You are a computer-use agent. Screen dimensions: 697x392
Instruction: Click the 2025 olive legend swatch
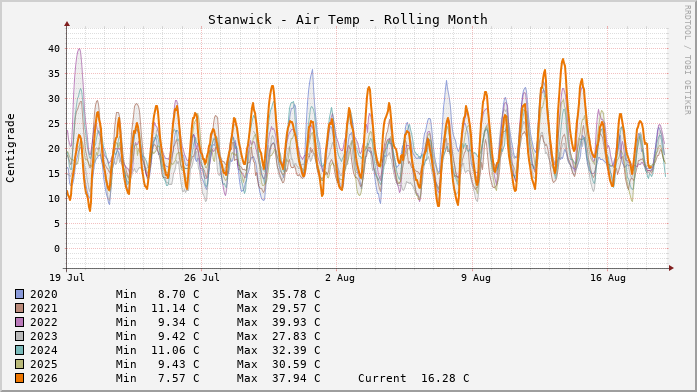point(20,364)
